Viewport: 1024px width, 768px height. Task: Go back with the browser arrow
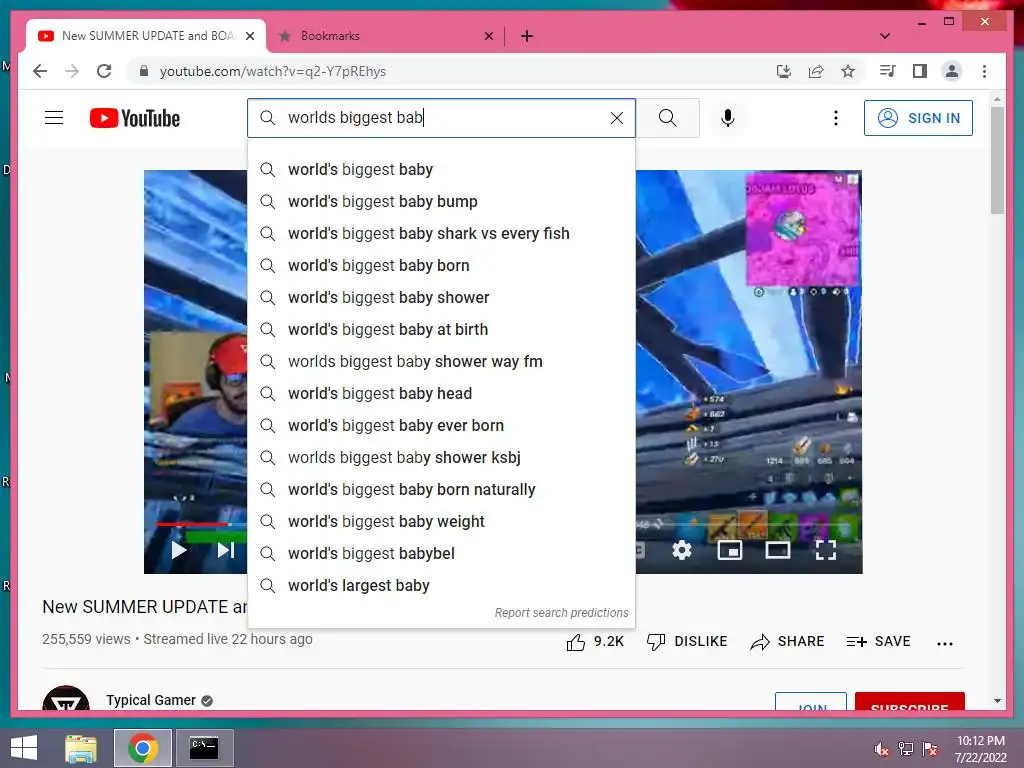click(40, 71)
